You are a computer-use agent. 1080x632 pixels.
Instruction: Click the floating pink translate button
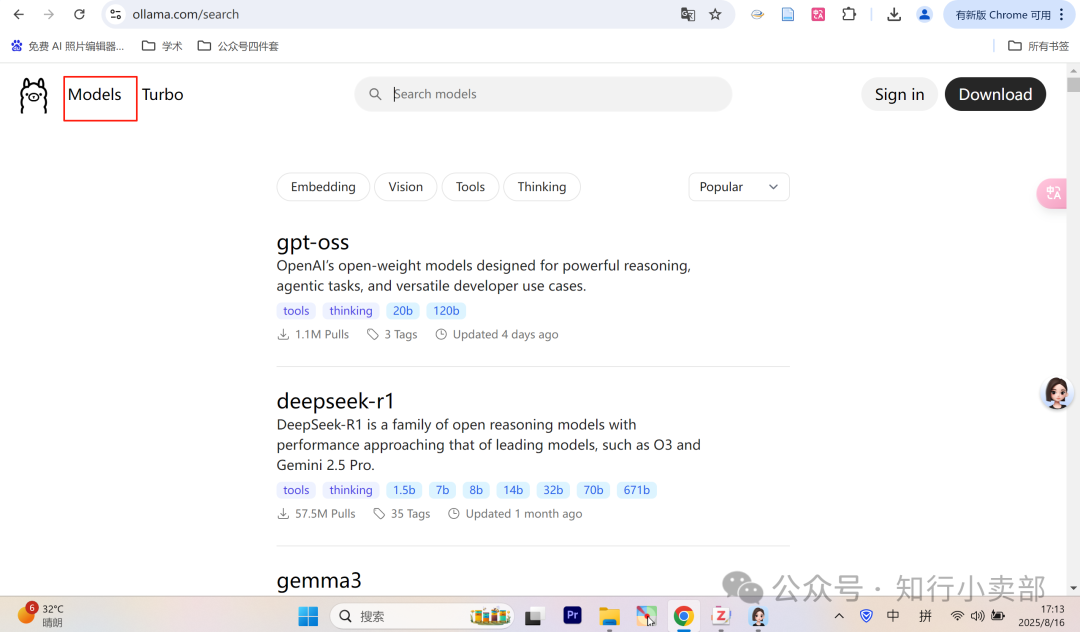[1052, 193]
